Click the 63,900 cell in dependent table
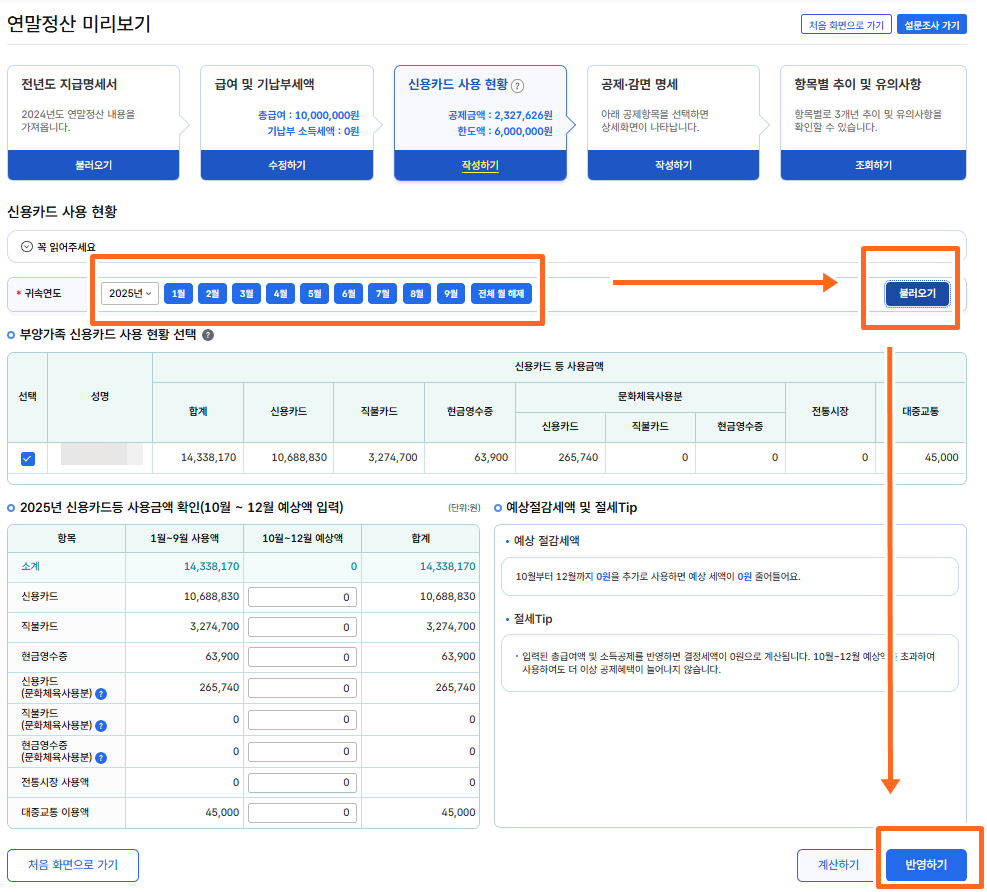 (x=491, y=458)
